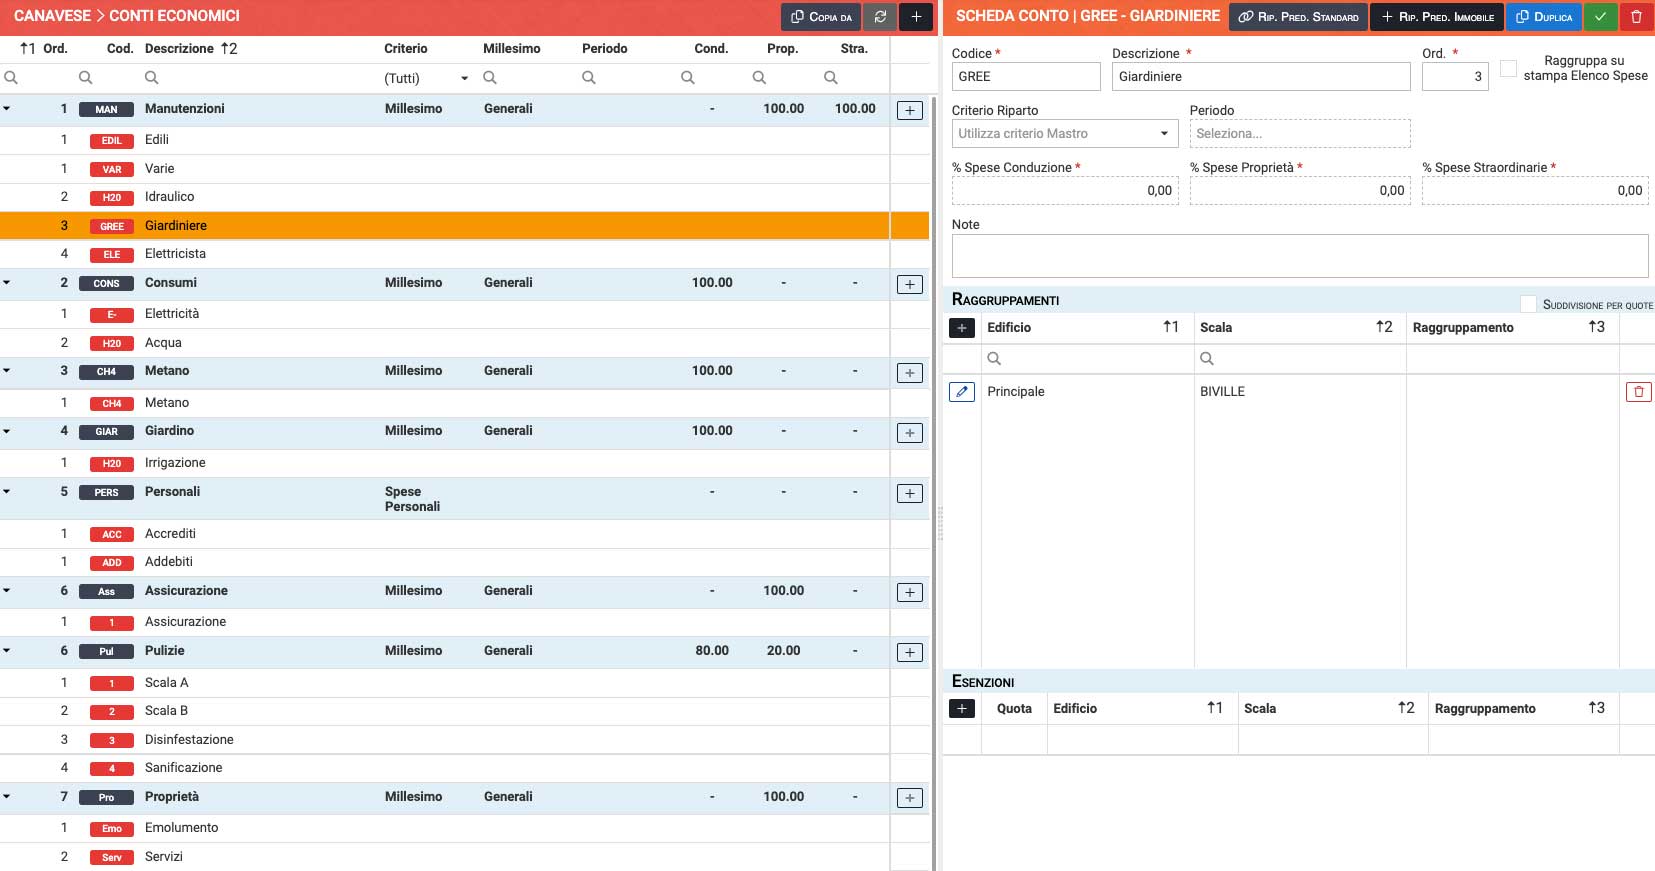Viewport: 1655px width, 871px height.
Task: Delete the Principale BIVILLE grouping
Action: point(1638,392)
